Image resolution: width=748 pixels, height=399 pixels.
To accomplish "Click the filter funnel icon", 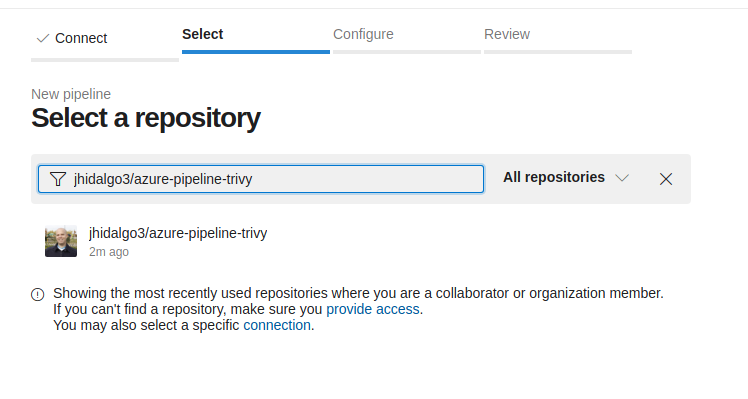I will tap(58, 179).
